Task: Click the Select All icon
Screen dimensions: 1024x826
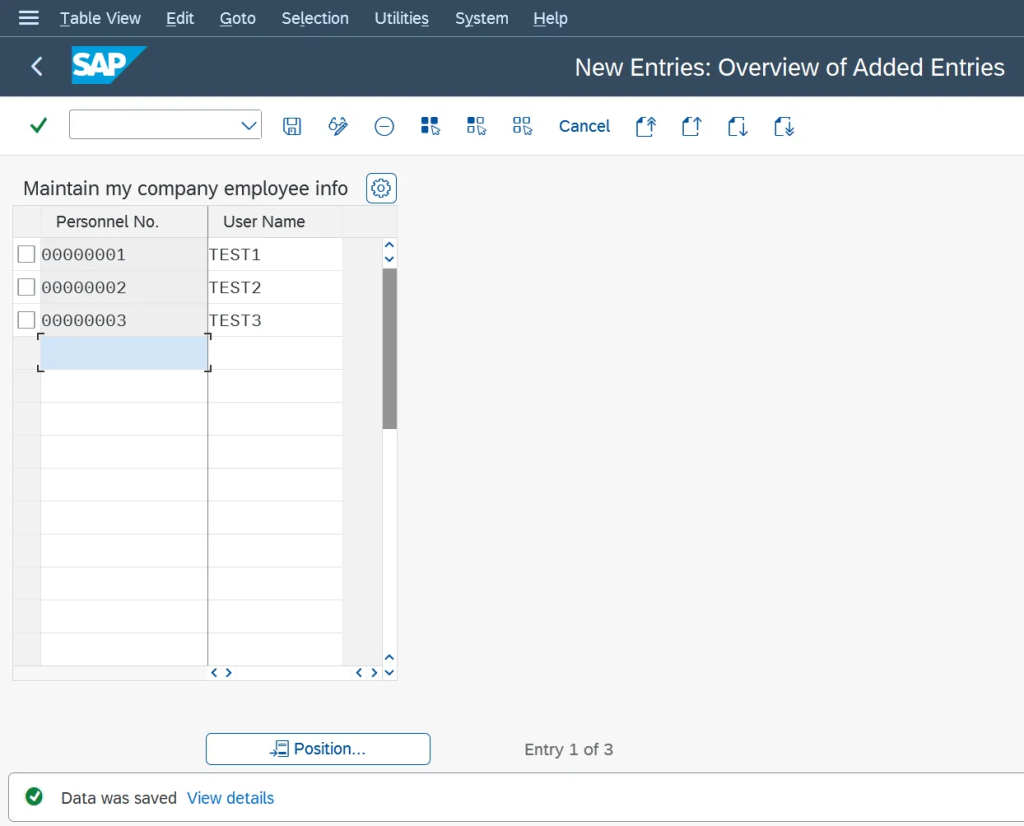Action: click(x=430, y=126)
